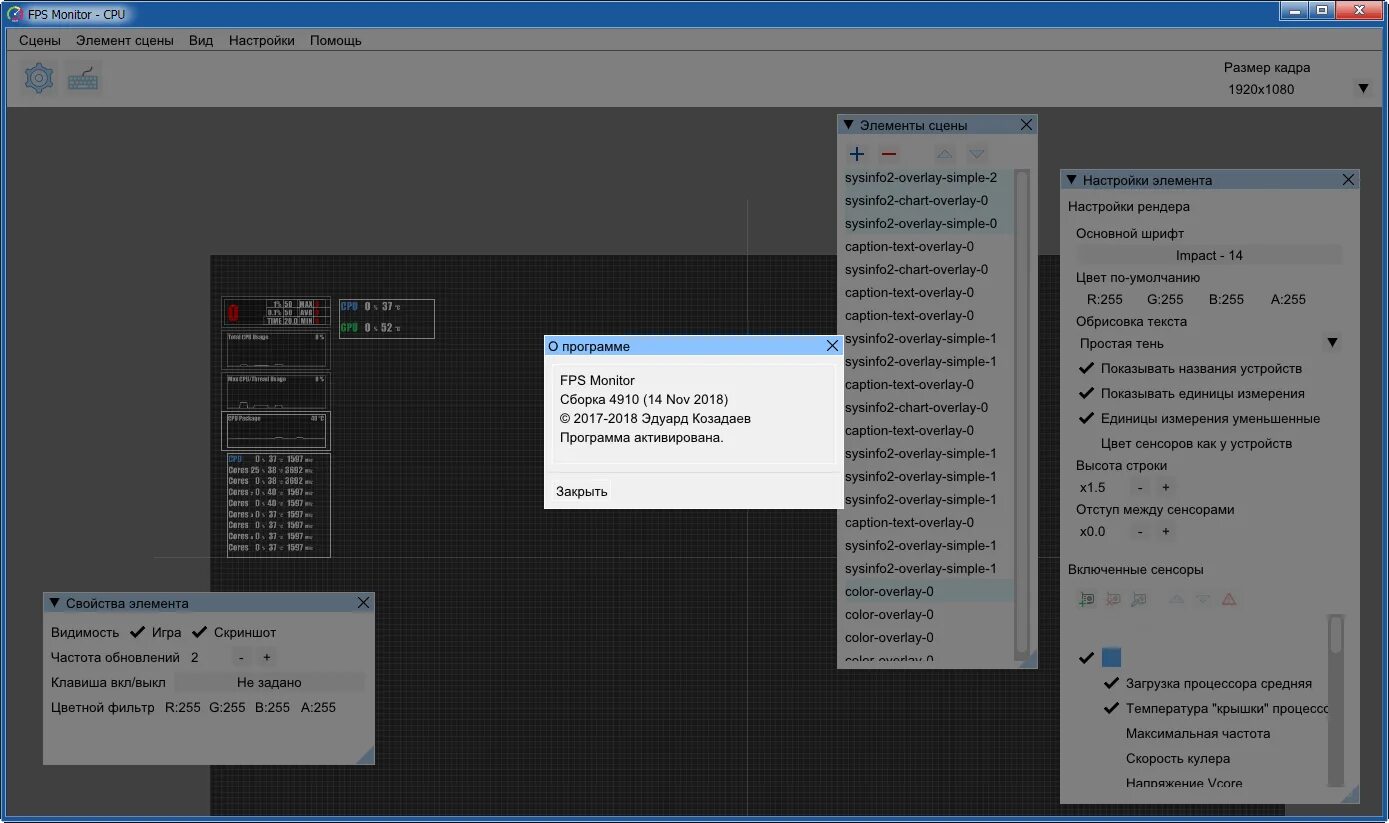
Task: Click the third sensor icon with magnifier
Action: click(x=1138, y=600)
